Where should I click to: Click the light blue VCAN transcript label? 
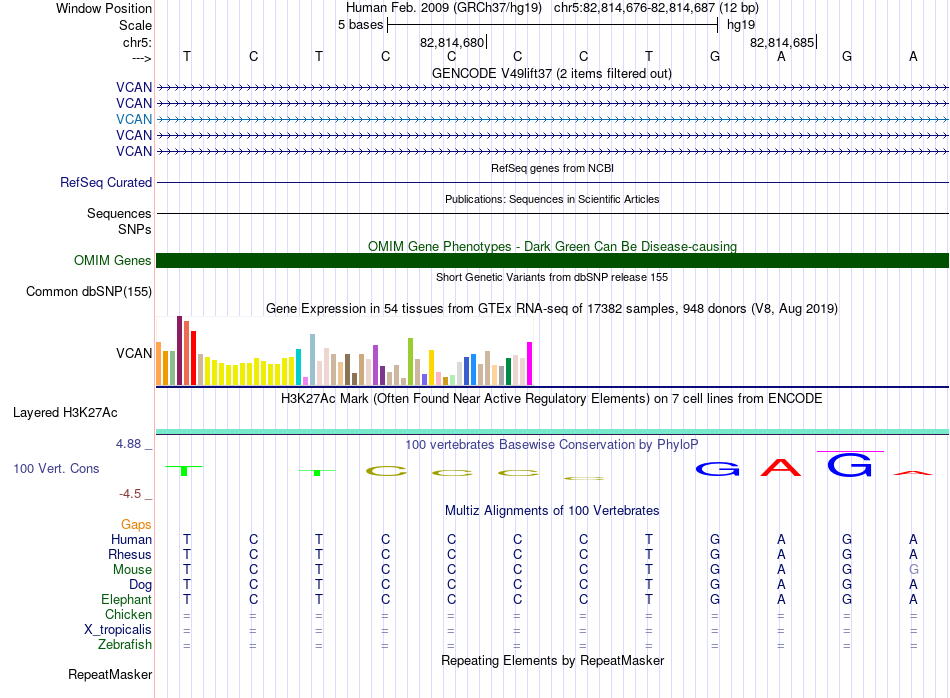(134, 119)
